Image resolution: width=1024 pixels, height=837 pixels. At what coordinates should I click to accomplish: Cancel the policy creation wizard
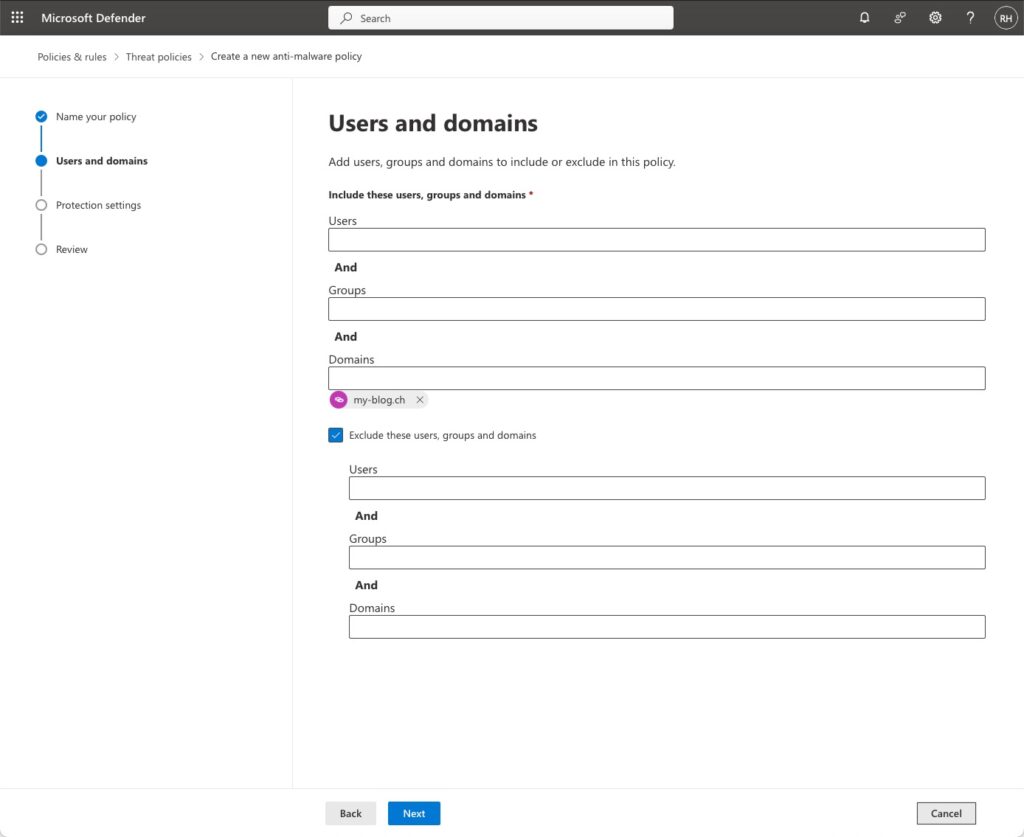pyautogui.click(x=945, y=813)
